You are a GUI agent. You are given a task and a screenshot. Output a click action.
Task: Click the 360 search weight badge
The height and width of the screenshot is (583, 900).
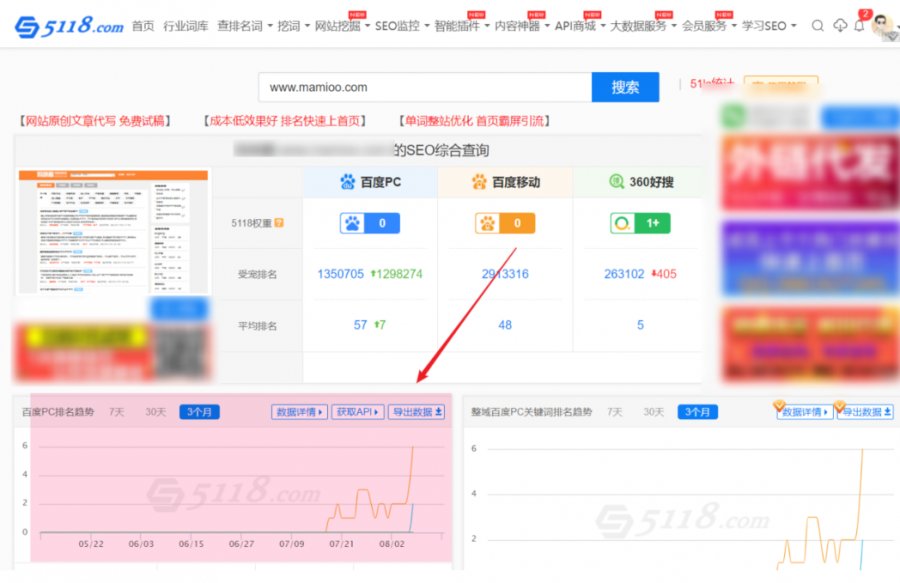coord(640,223)
